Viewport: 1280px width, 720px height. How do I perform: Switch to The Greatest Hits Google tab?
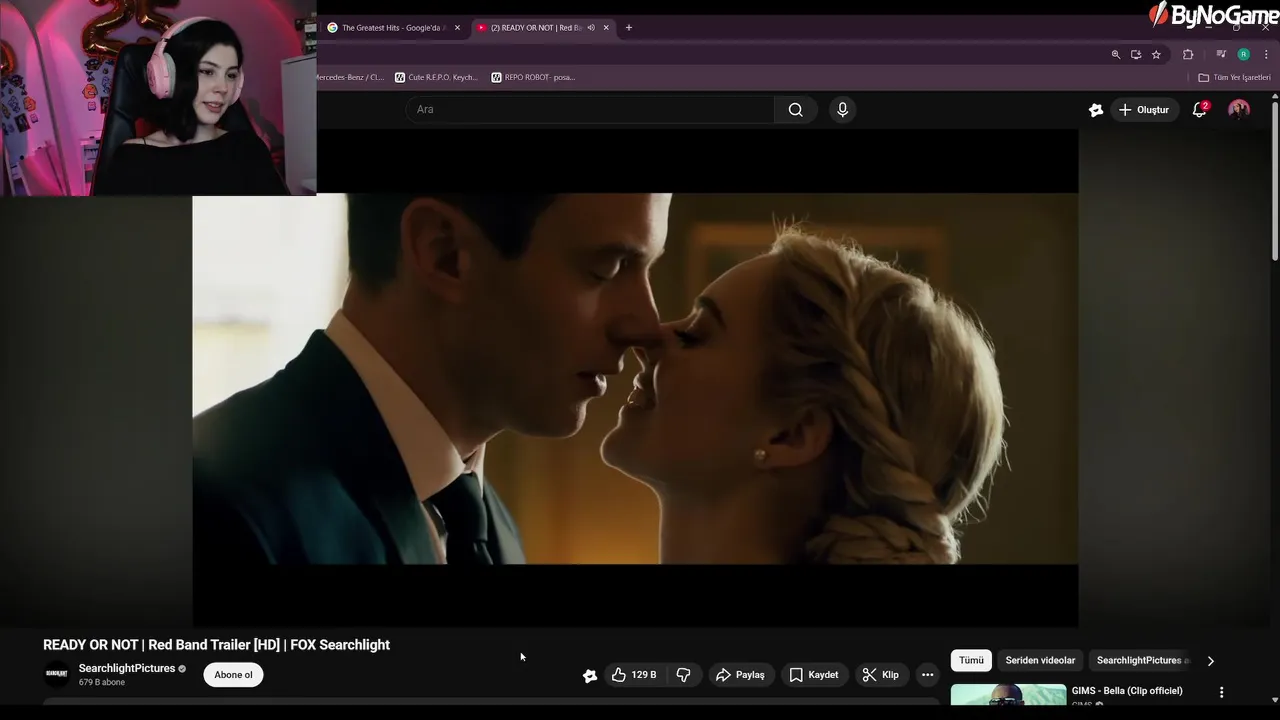click(394, 28)
